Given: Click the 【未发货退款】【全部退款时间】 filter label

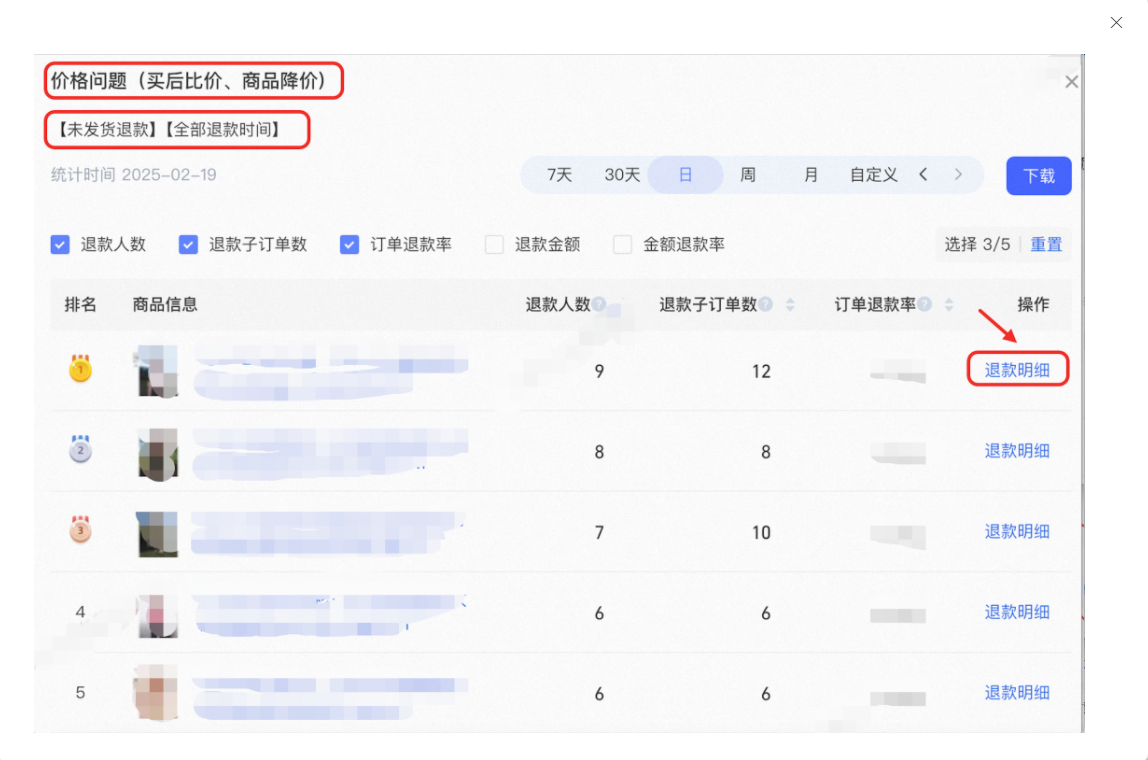Looking at the screenshot, I should click(169, 130).
